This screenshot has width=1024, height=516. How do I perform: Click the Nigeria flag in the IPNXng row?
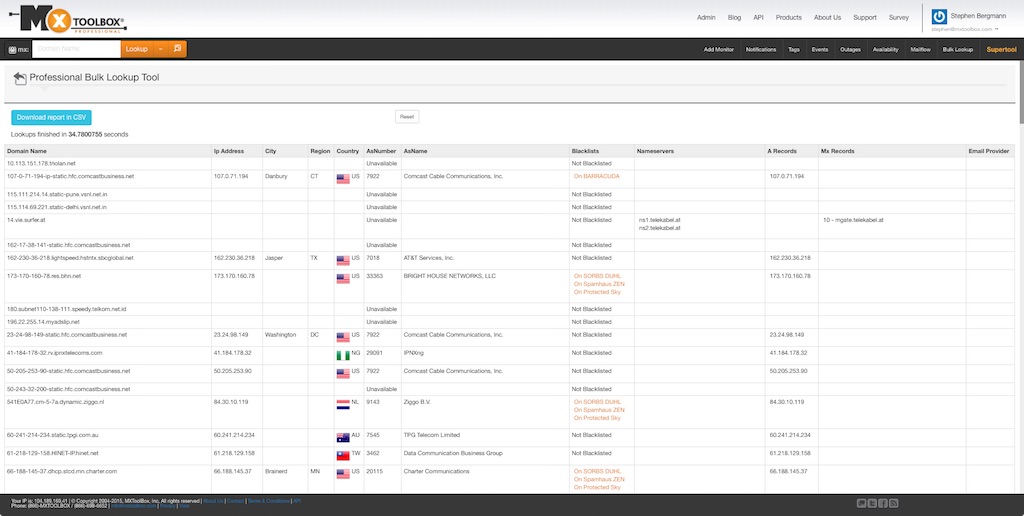click(x=343, y=356)
